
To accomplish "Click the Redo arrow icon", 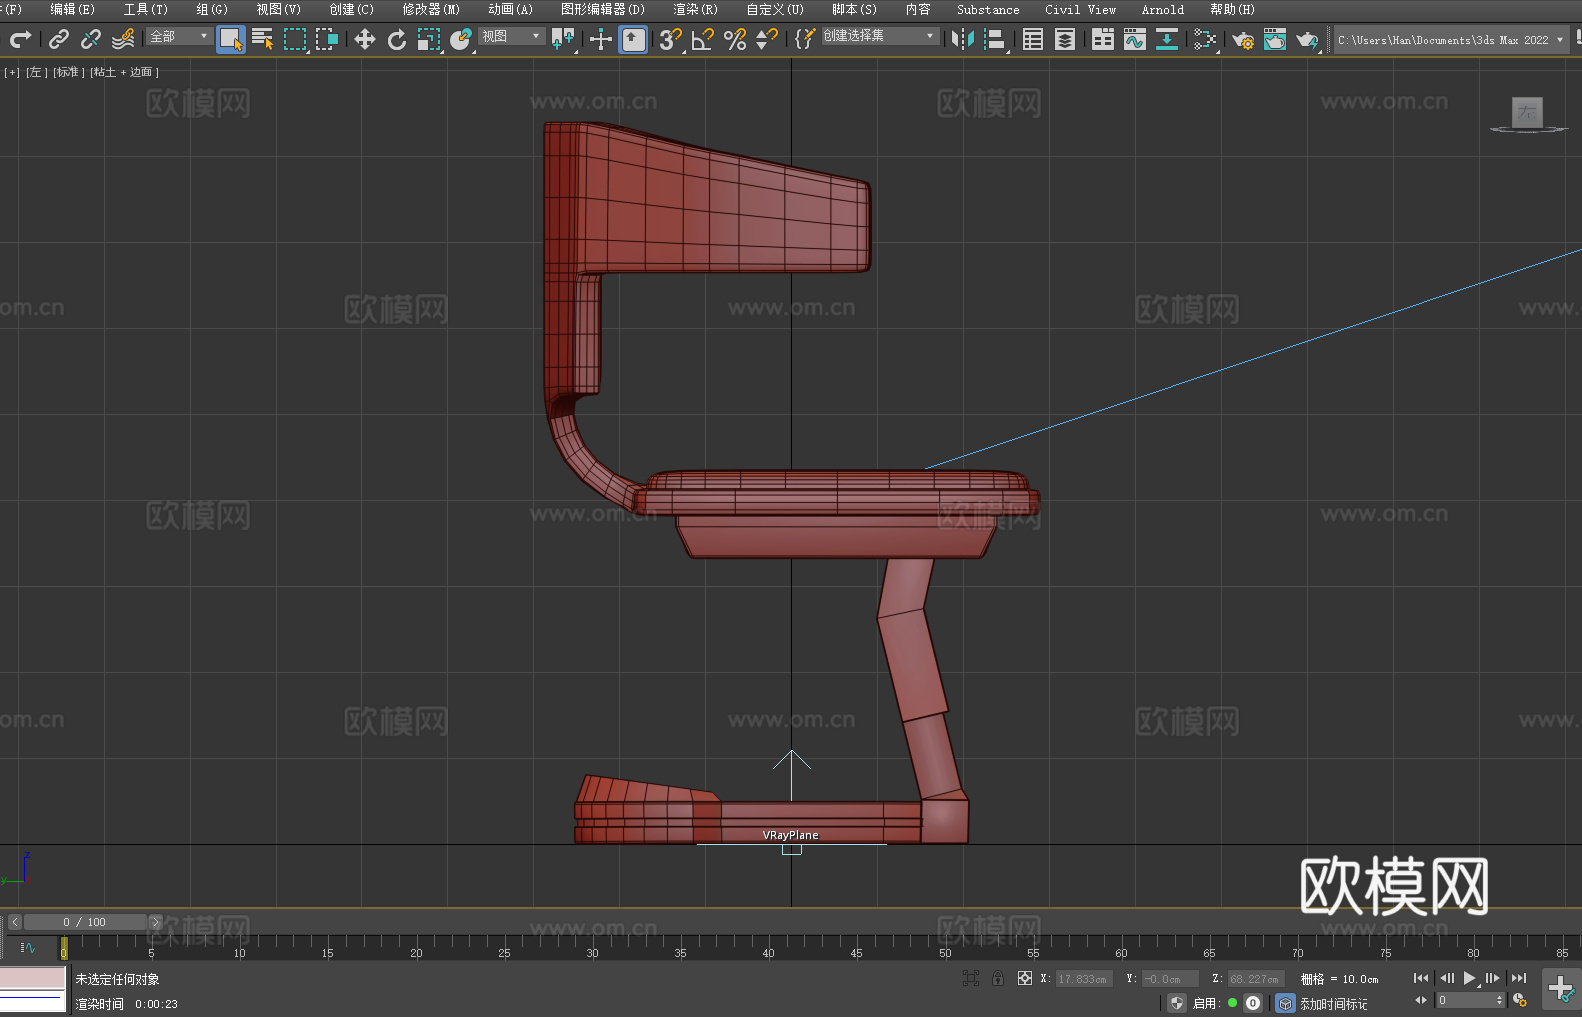I will 20,39.
